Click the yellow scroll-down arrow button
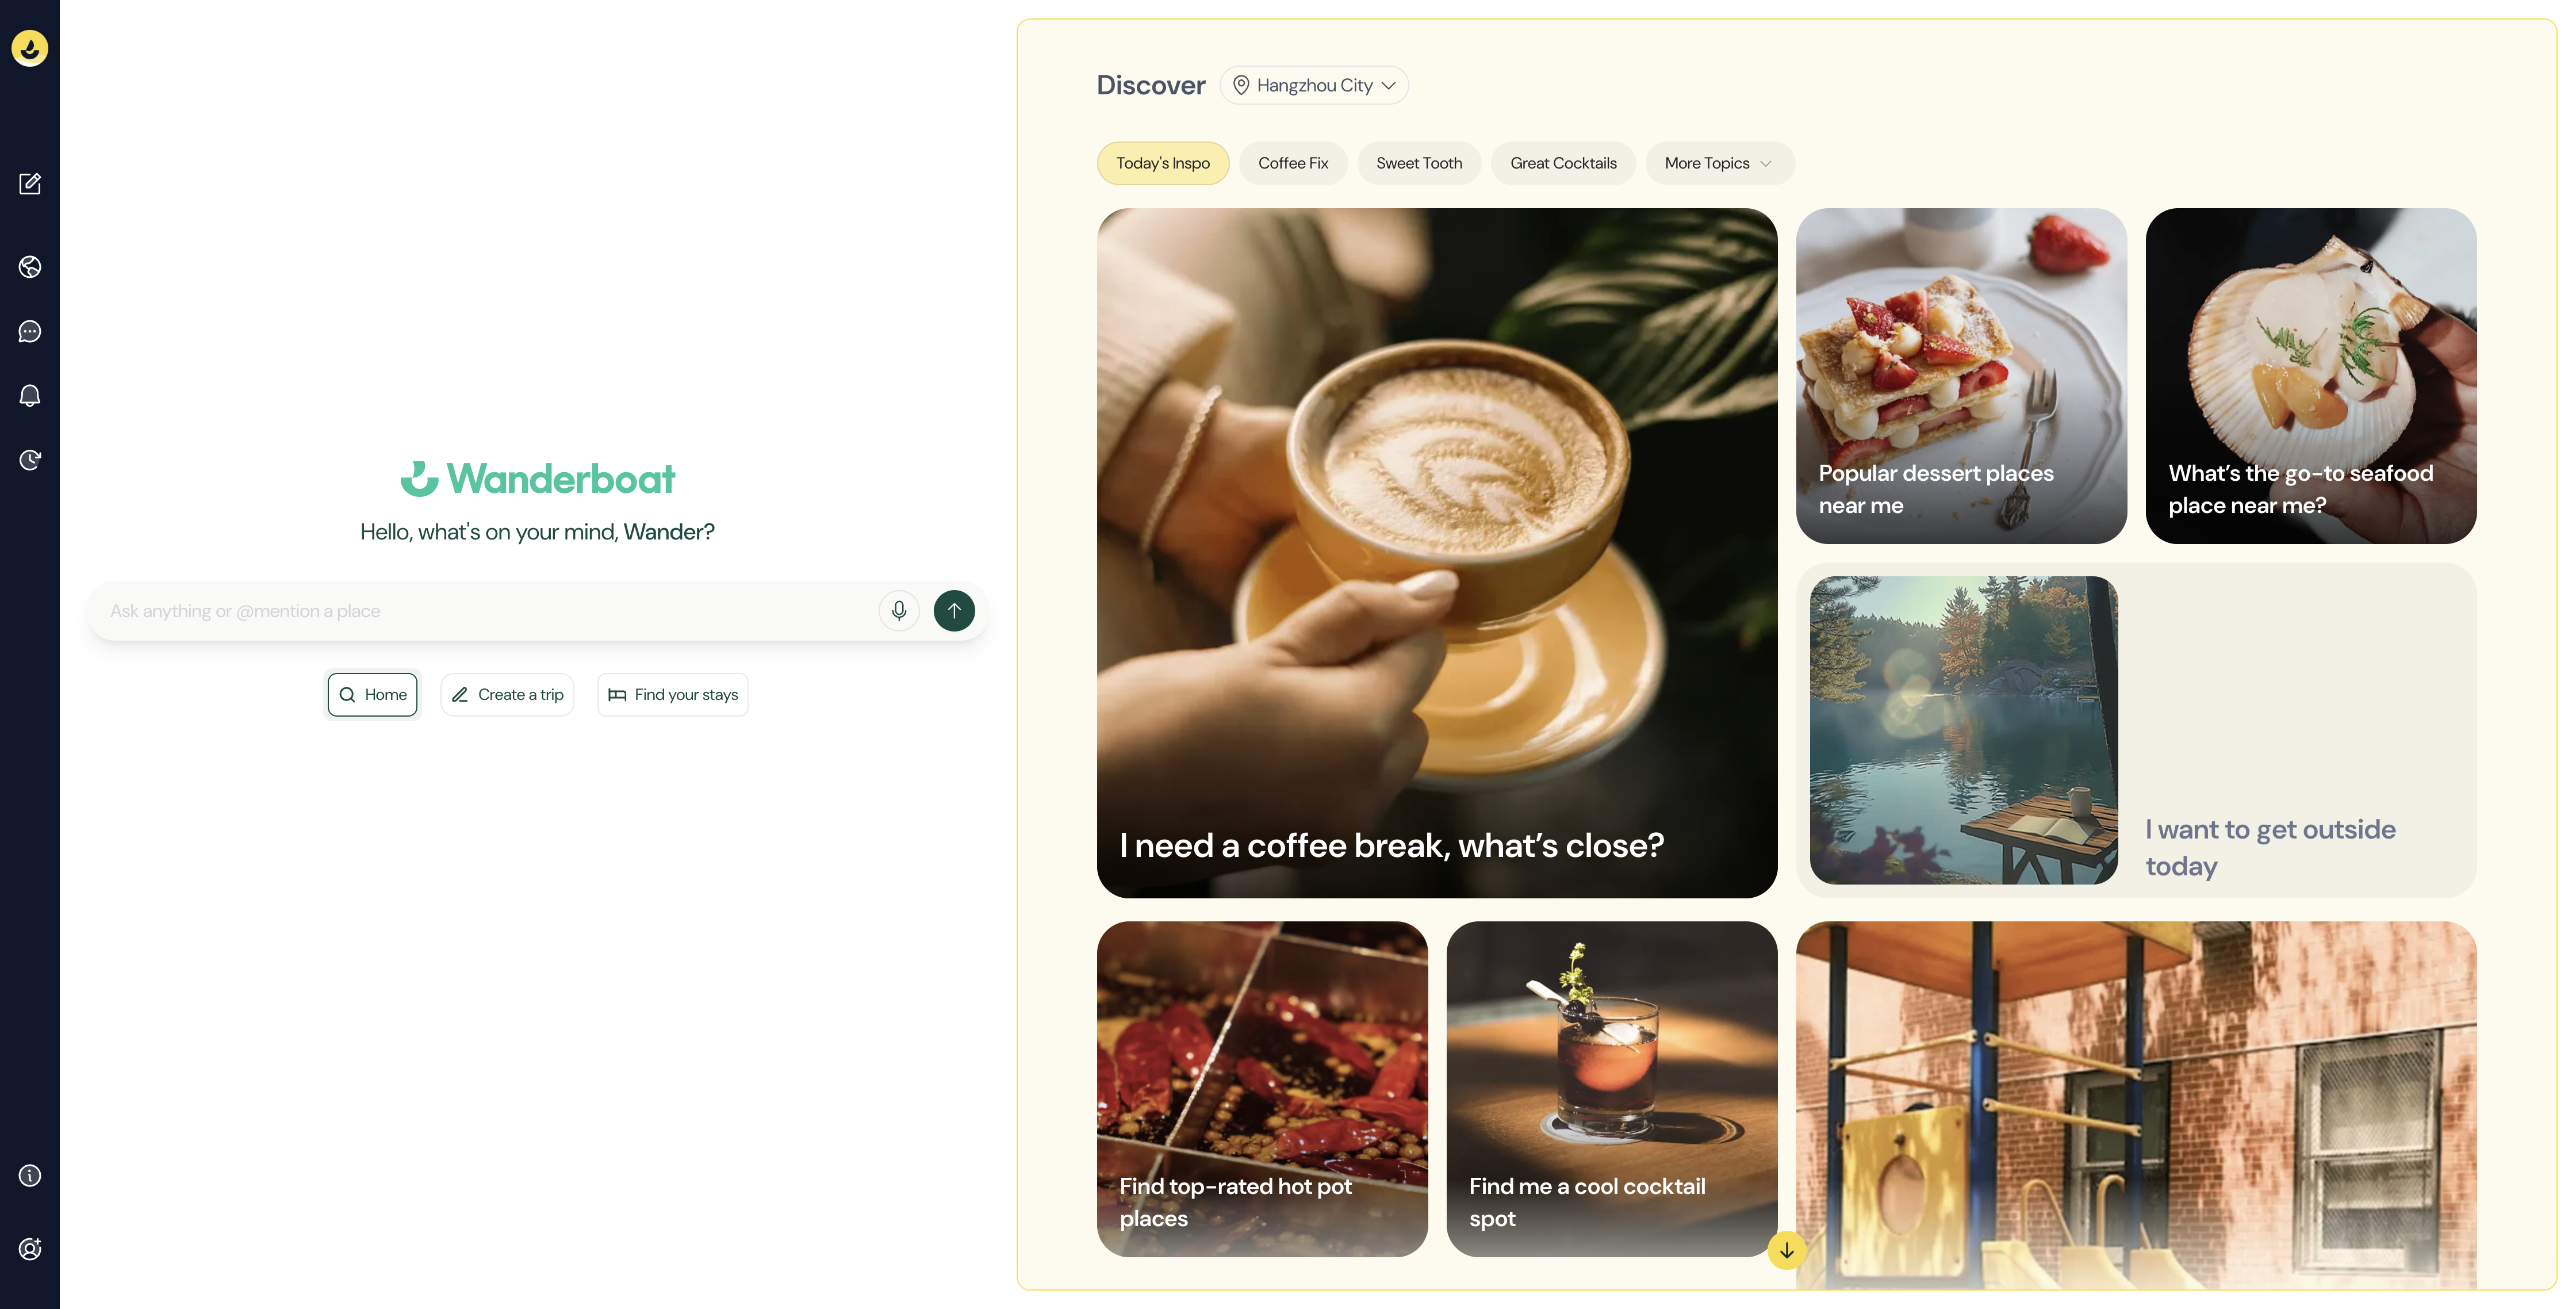Screen dimensions: 2576x1309 pos(1786,1250)
